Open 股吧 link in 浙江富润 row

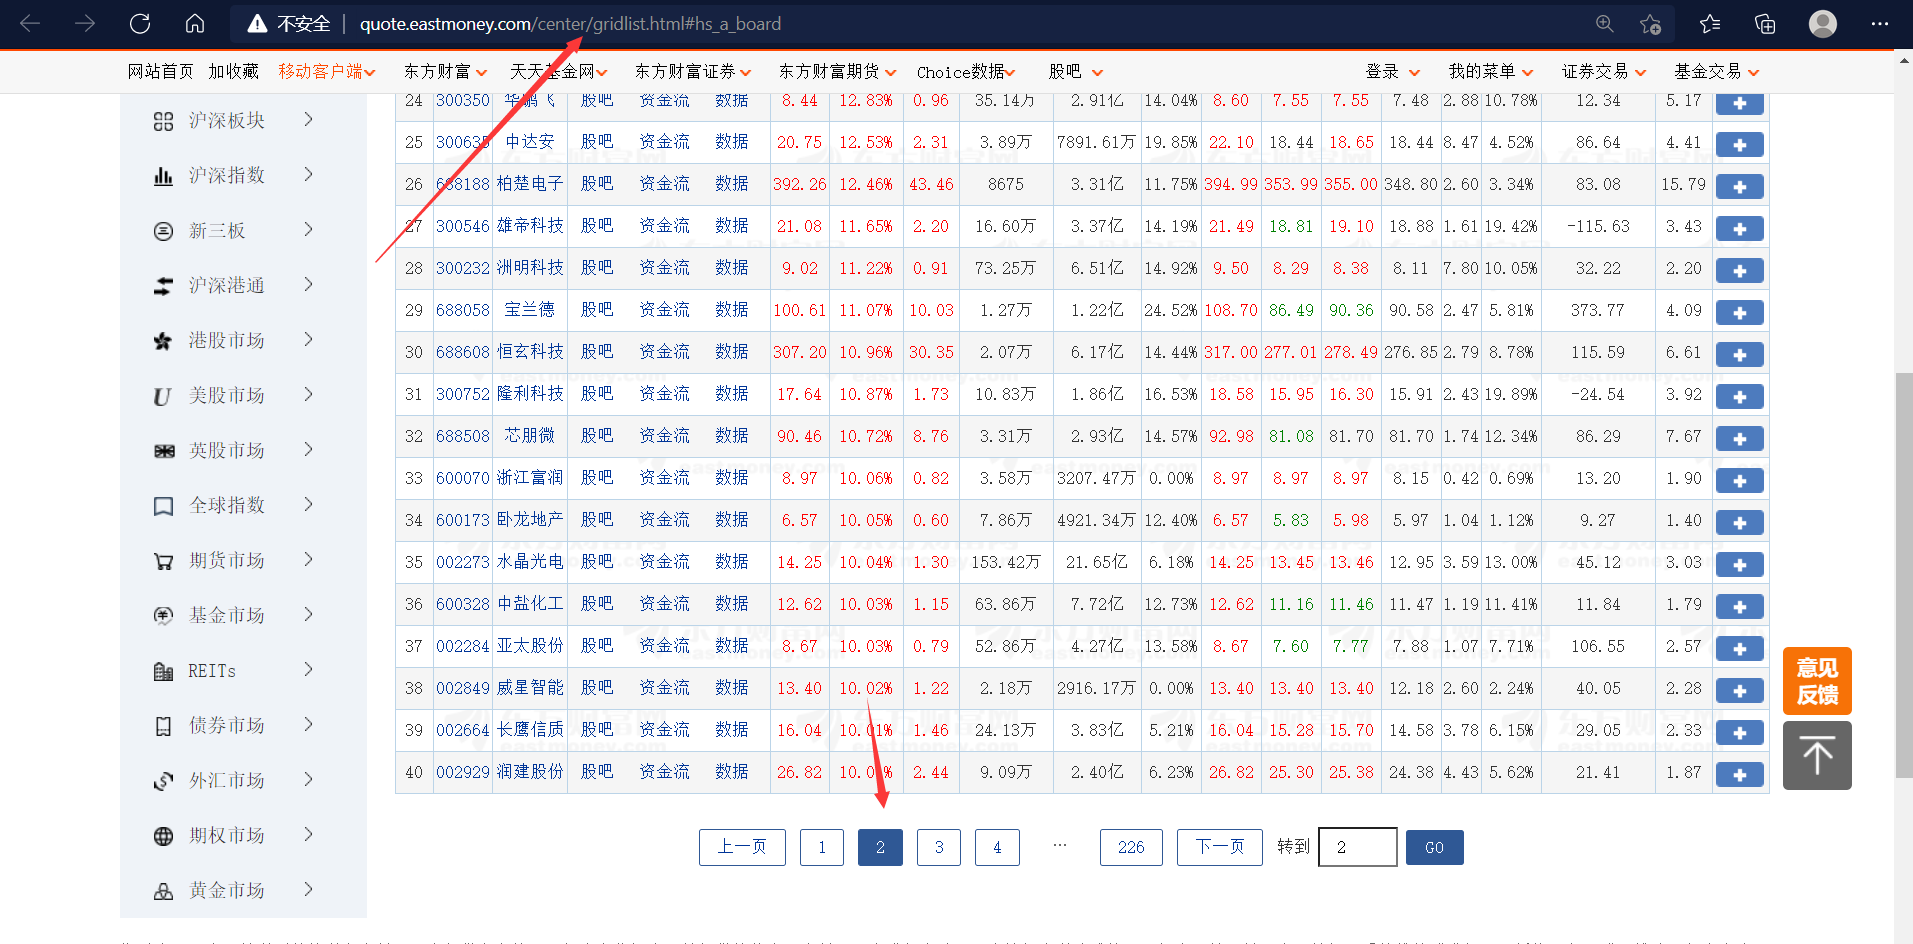[597, 478]
